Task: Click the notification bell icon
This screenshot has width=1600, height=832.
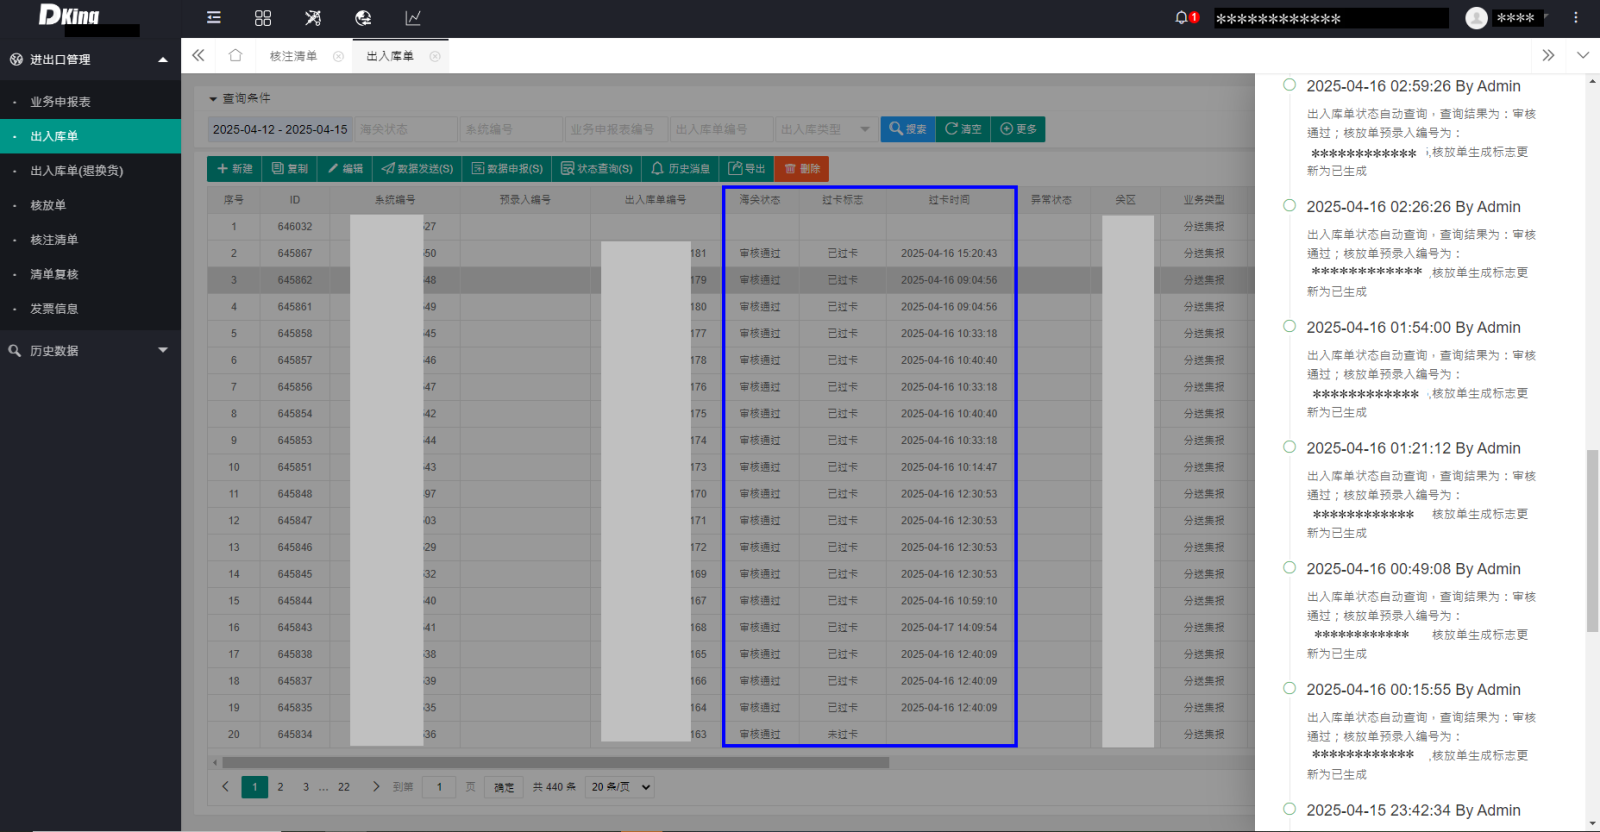Action: 1182,18
